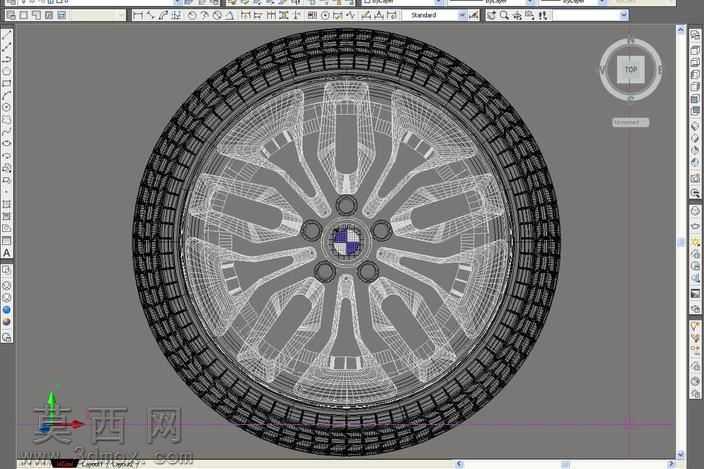Open the Unnamed UCS dropdown under ViewCube
Viewport: 704px width, 469px height.
tap(630, 122)
